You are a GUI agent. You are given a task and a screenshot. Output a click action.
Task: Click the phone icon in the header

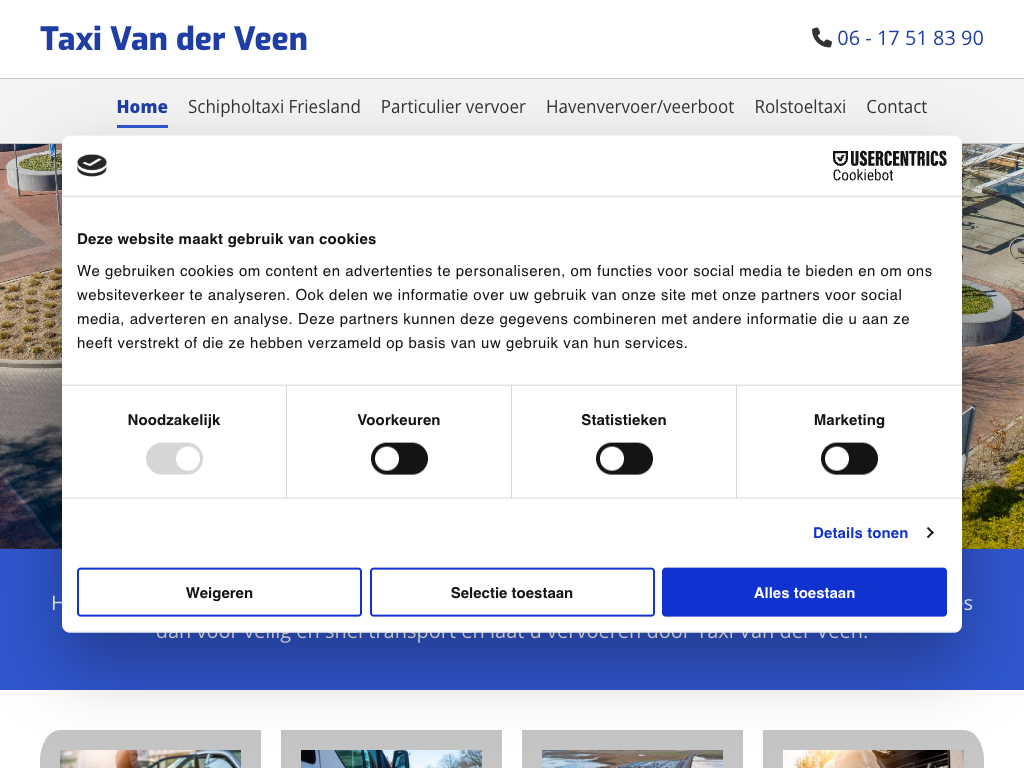[x=821, y=38]
